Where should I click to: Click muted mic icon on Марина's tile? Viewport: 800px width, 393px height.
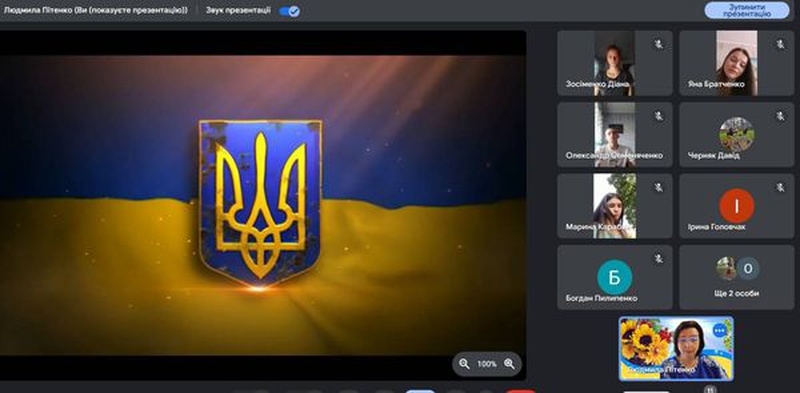tap(659, 188)
